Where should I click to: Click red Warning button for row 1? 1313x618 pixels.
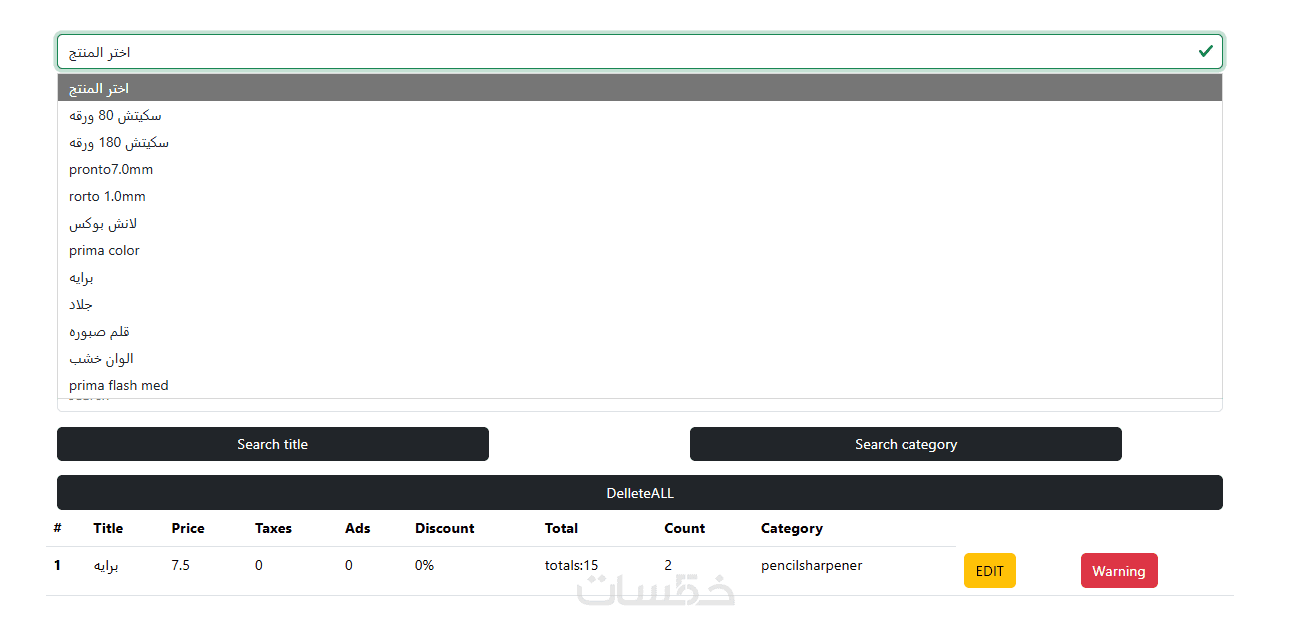1119,571
